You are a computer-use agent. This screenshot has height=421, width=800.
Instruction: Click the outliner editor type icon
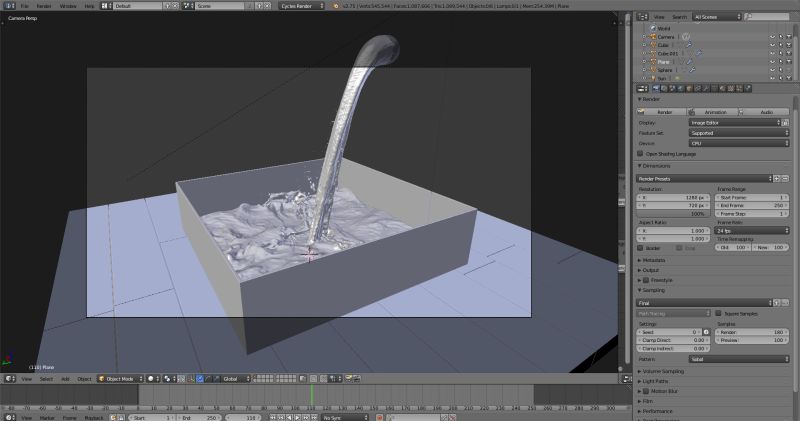[642, 17]
